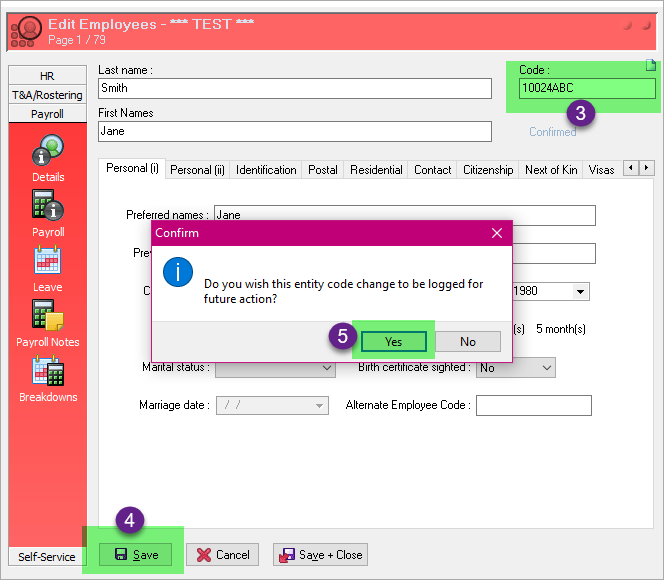Switch to the Next of Kin tab
664x580 pixels.
tap(551, 170)
